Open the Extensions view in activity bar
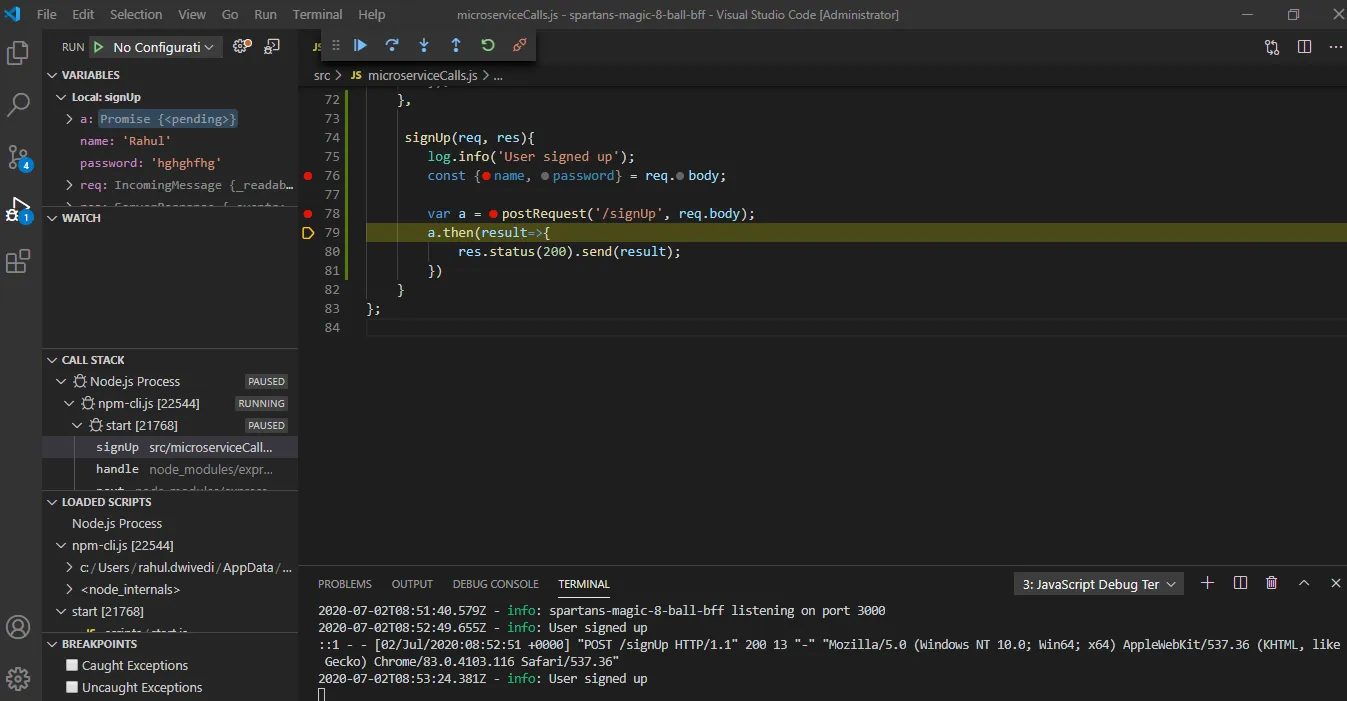Viewport: 1347px width, 701px height. [x=18, y=262]
